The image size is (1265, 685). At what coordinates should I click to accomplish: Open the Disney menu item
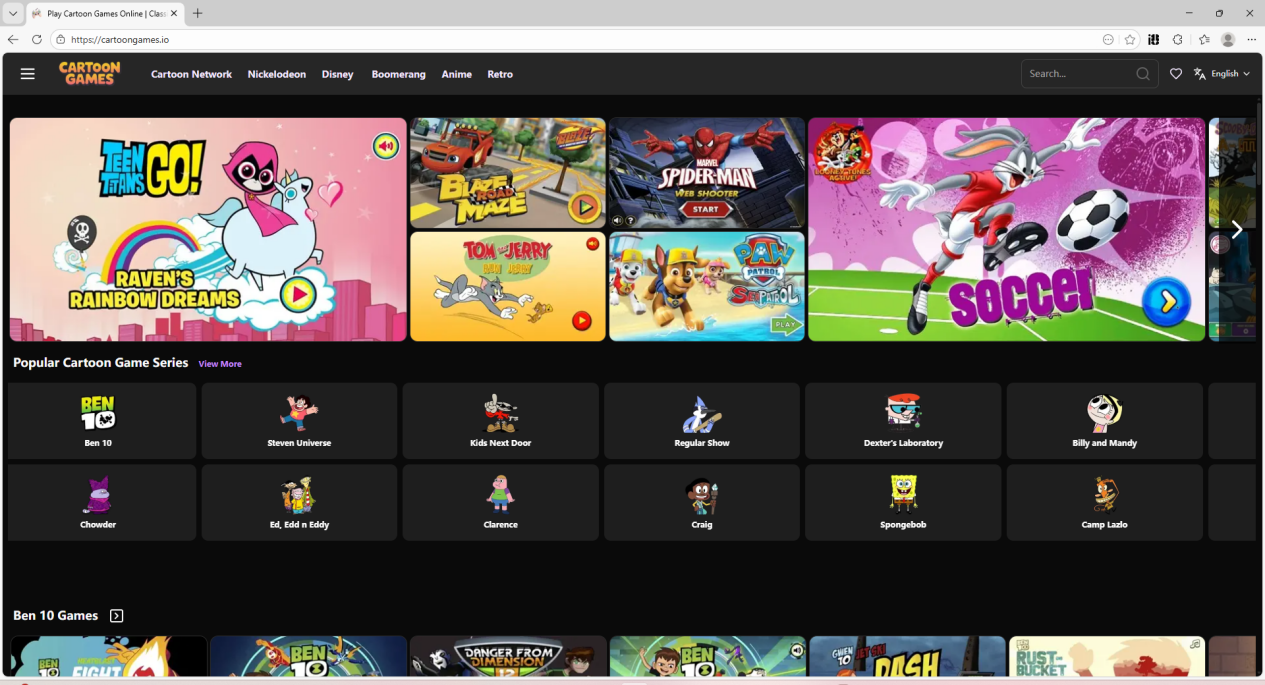(338, 74)
